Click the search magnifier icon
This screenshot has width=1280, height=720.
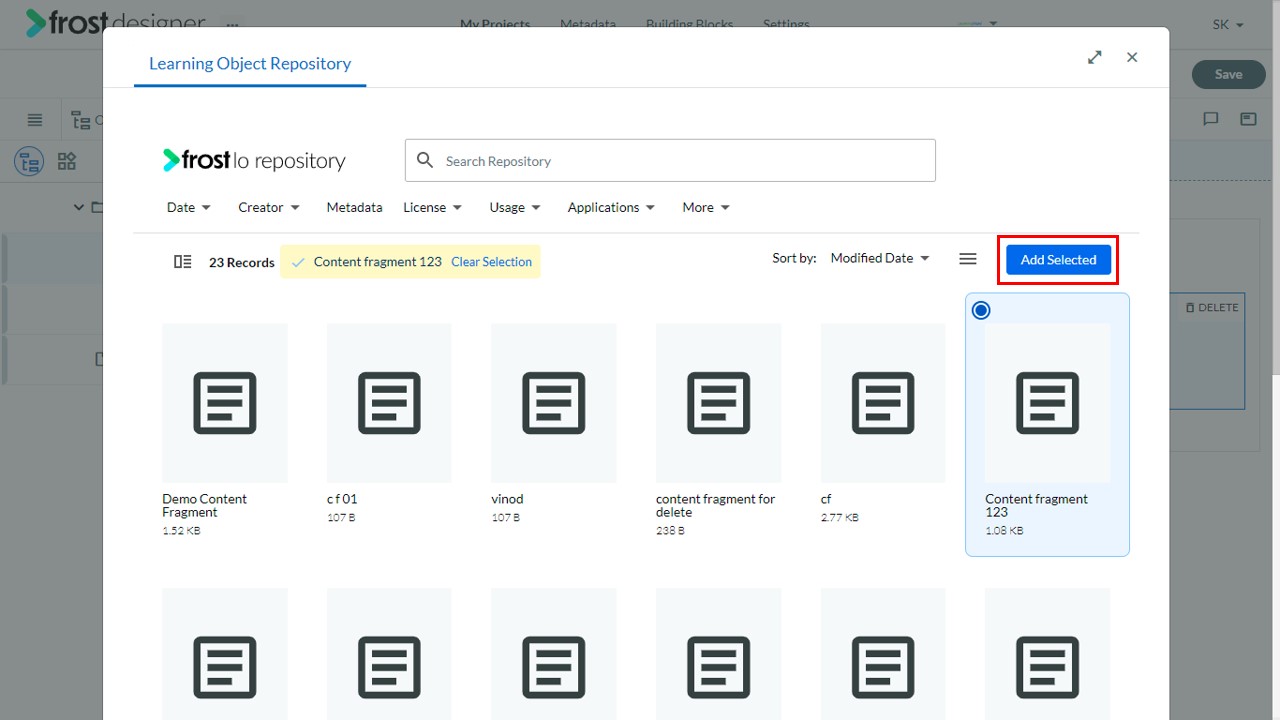coord(425,160)
